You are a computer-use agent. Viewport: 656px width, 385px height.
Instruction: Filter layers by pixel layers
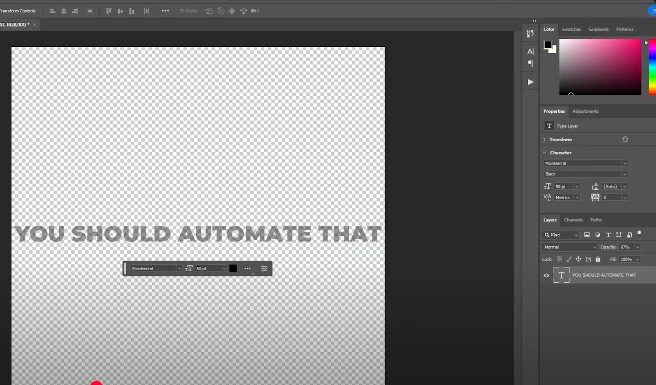click(587, 235)
